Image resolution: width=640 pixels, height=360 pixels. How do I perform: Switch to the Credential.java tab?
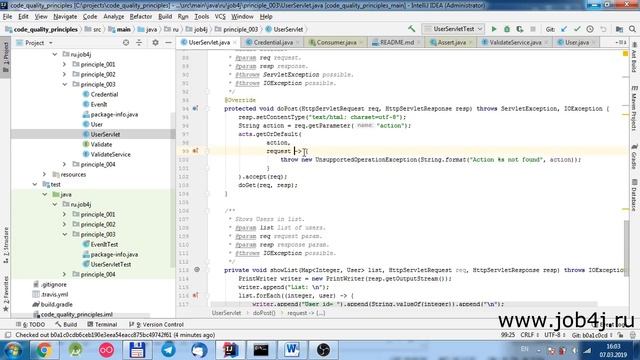click(x=273, y=42)
